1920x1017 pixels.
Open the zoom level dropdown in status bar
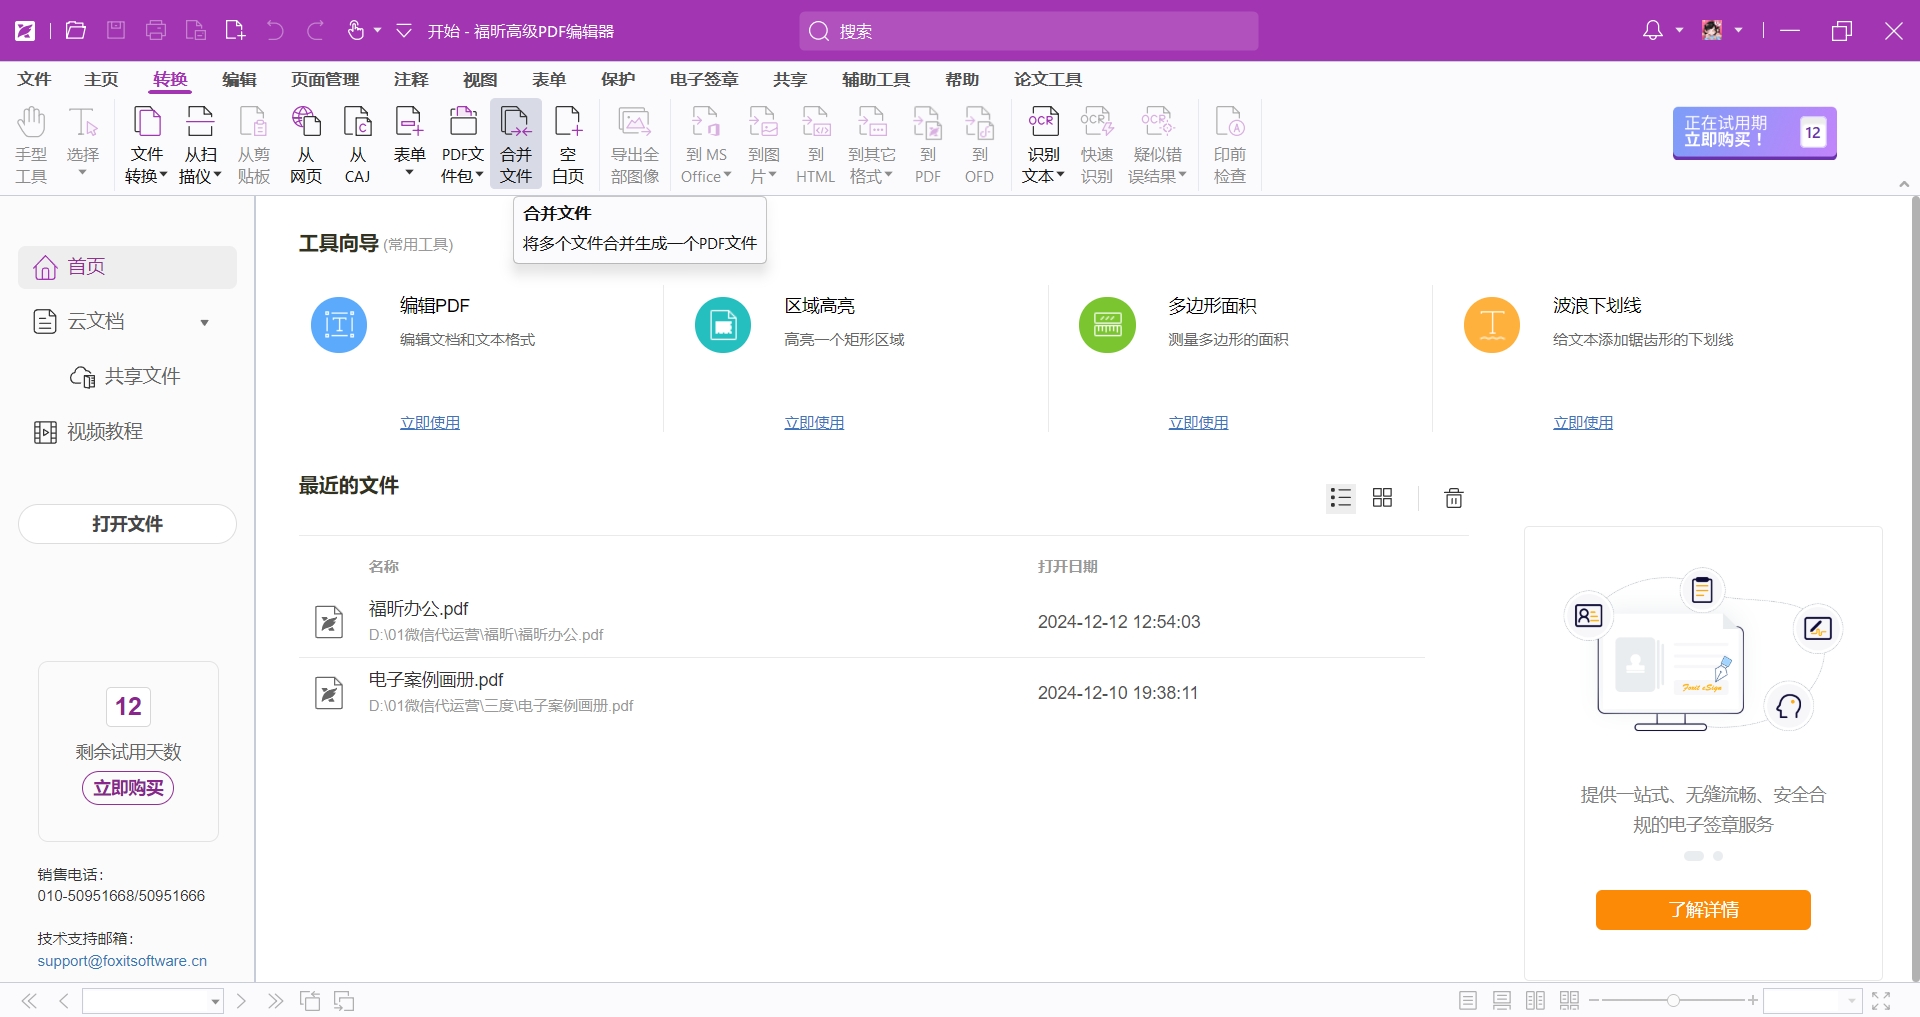(1852, 1001)
